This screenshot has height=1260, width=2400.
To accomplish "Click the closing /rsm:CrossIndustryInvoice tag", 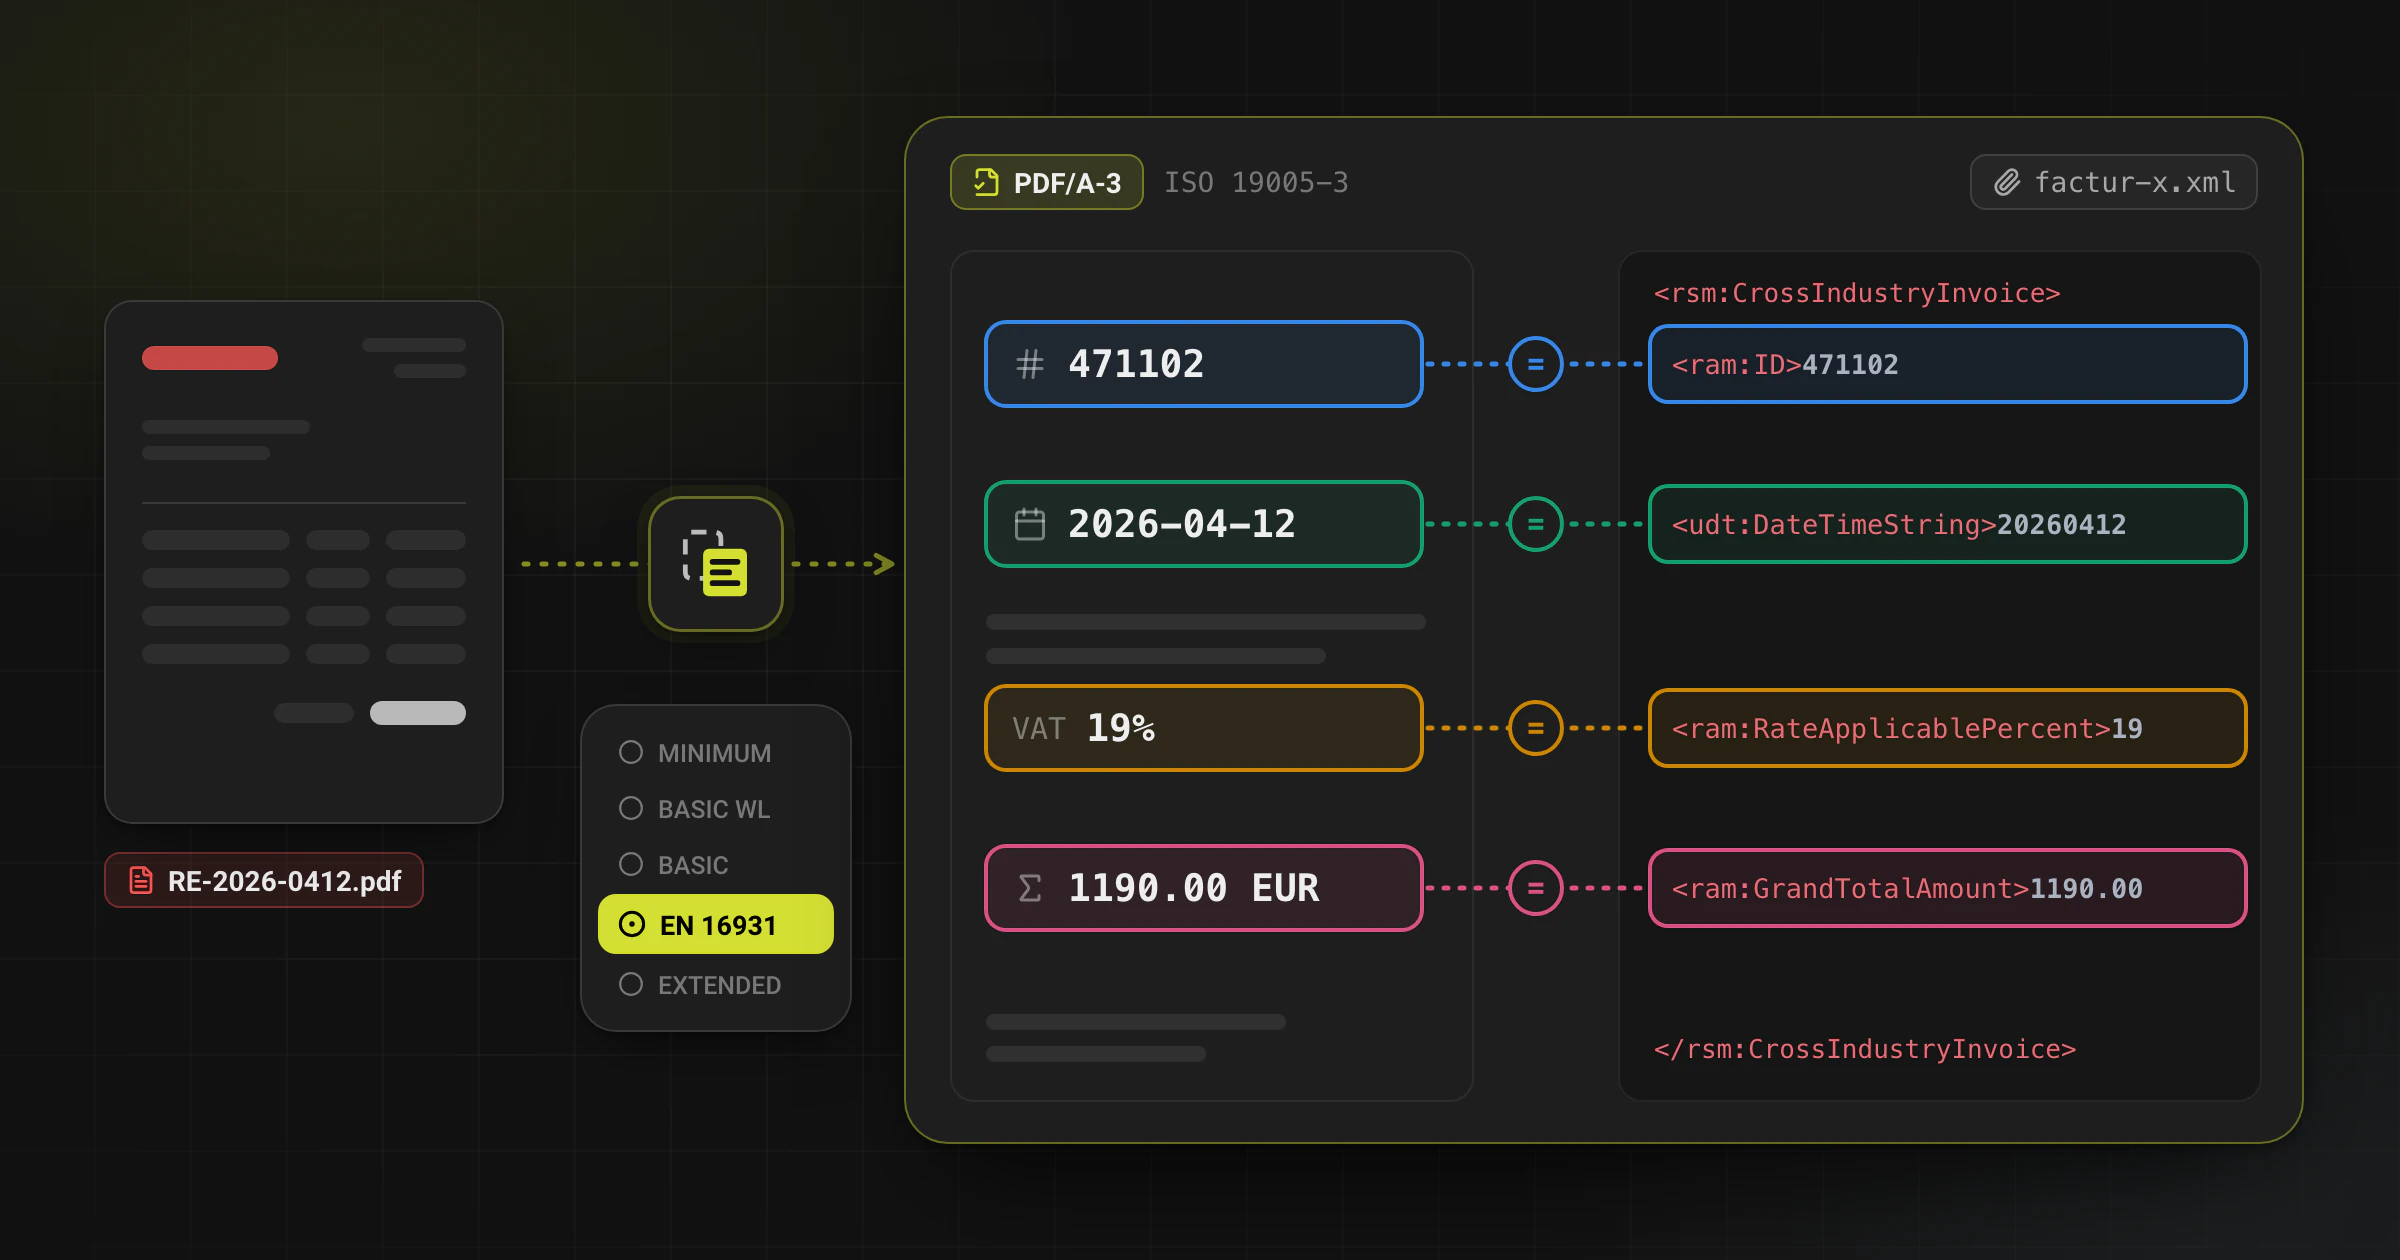I will 1865,1049.
